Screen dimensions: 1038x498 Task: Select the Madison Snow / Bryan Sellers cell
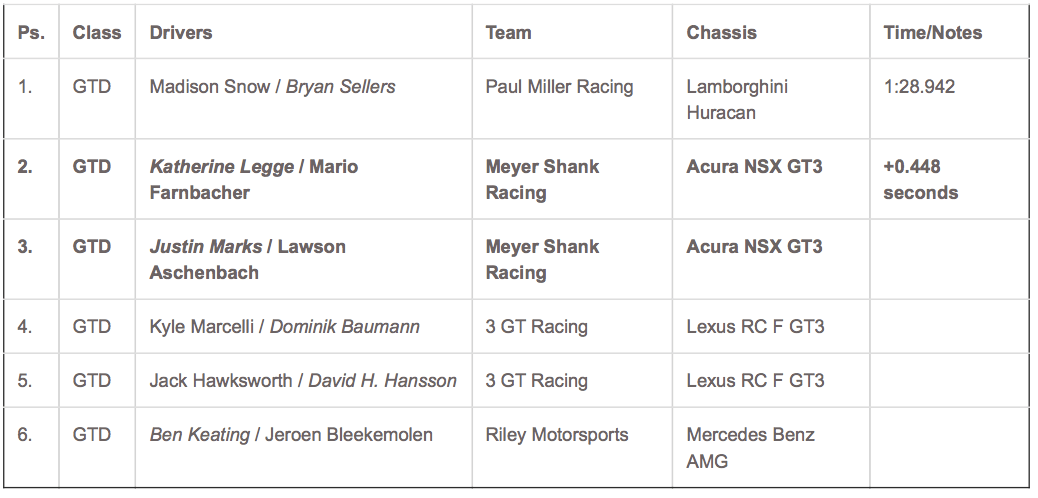(272, 87)
